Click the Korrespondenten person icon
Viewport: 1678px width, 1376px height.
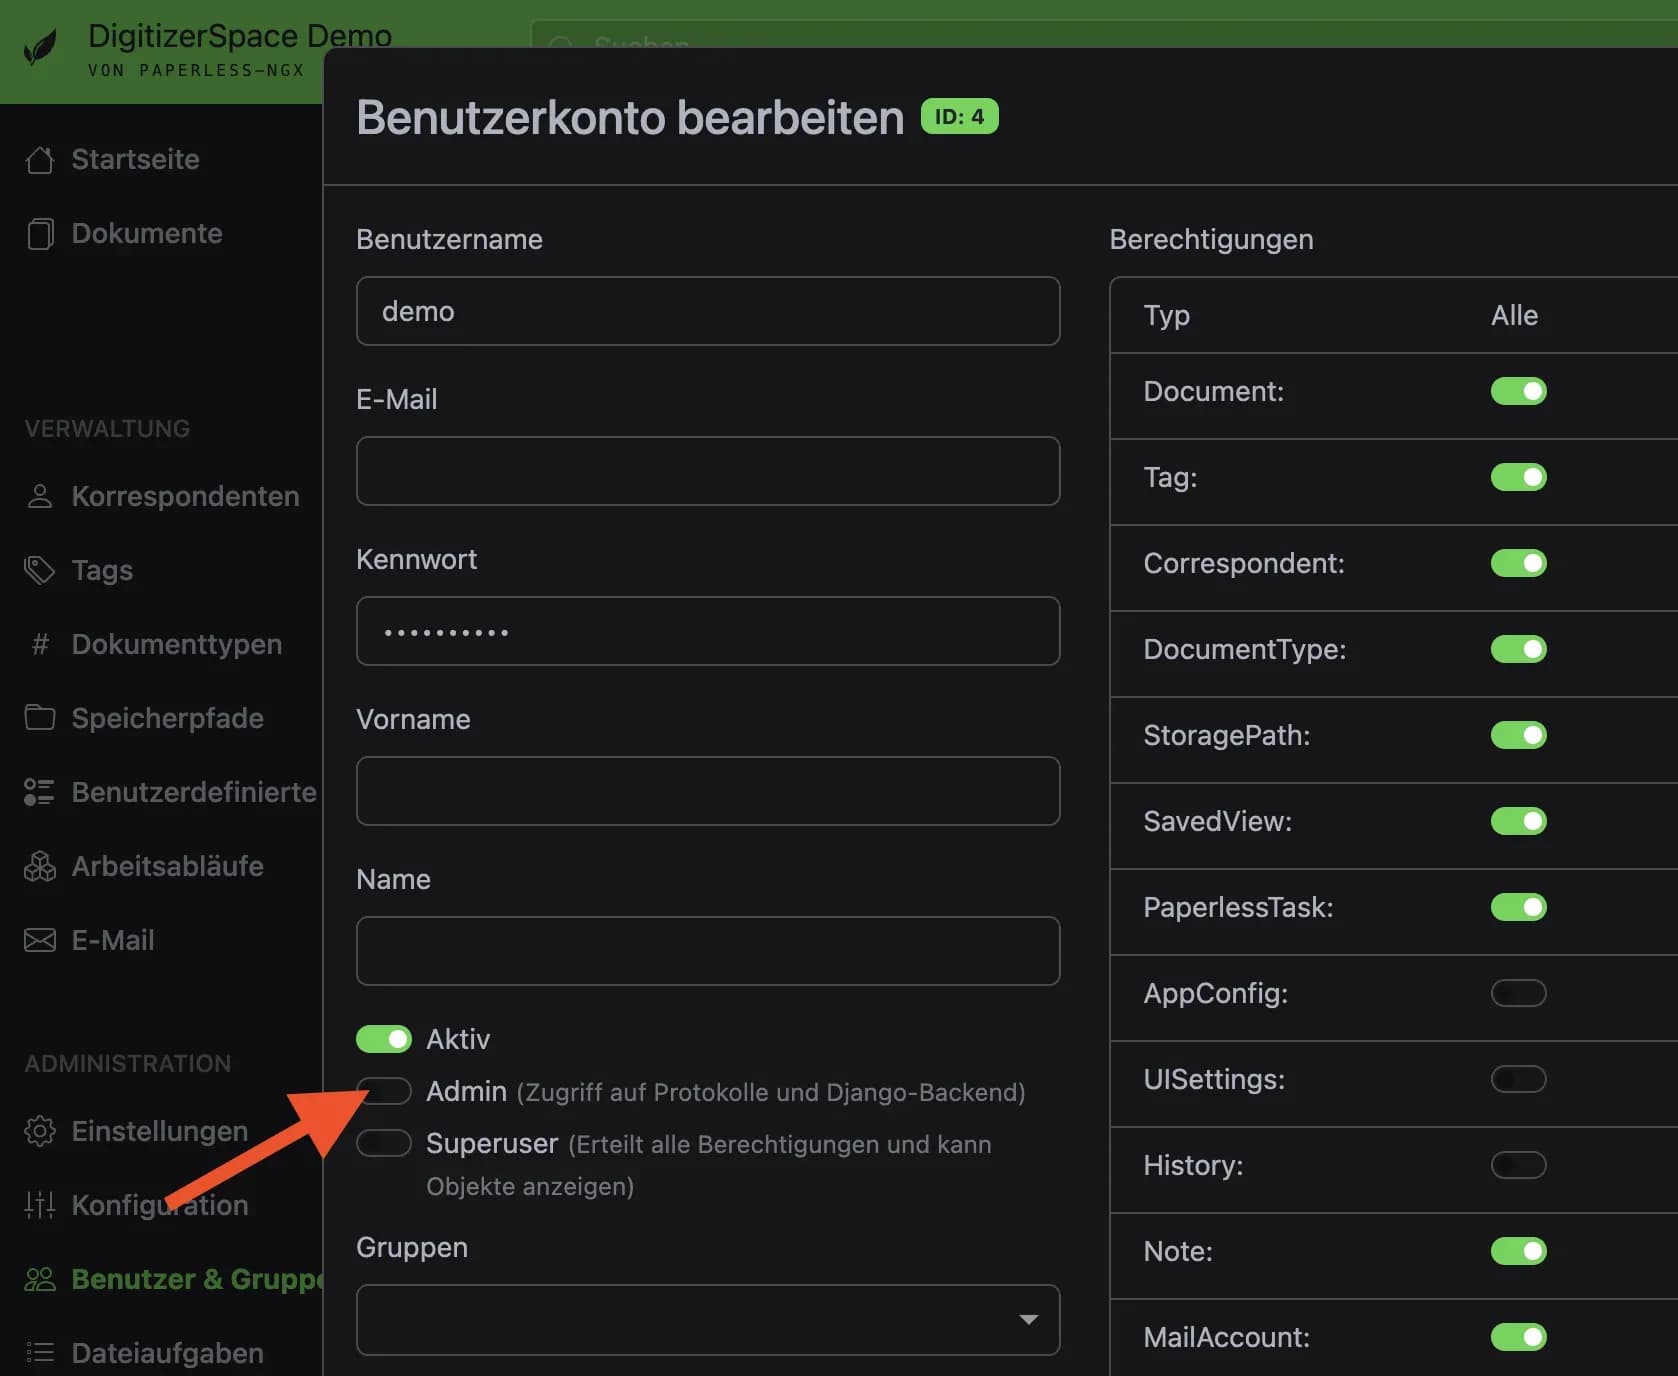[40, 496]
